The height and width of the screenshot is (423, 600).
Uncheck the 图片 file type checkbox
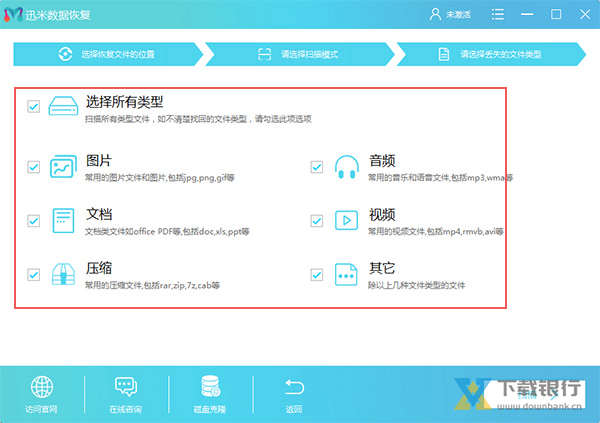click(34, 167)
